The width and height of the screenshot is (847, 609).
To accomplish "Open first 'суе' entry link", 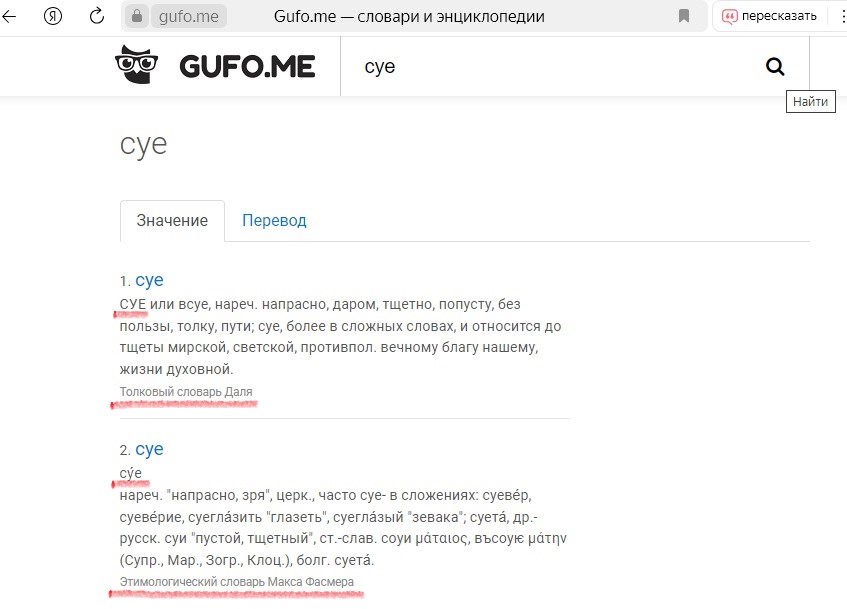I will point(149,280).
